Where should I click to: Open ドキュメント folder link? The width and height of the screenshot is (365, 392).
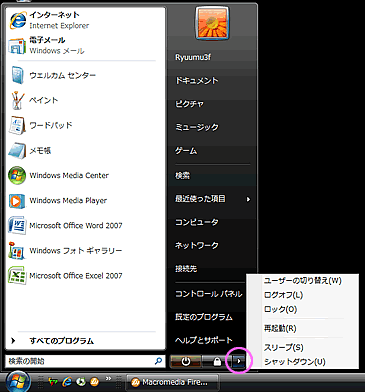pos(197,81)
